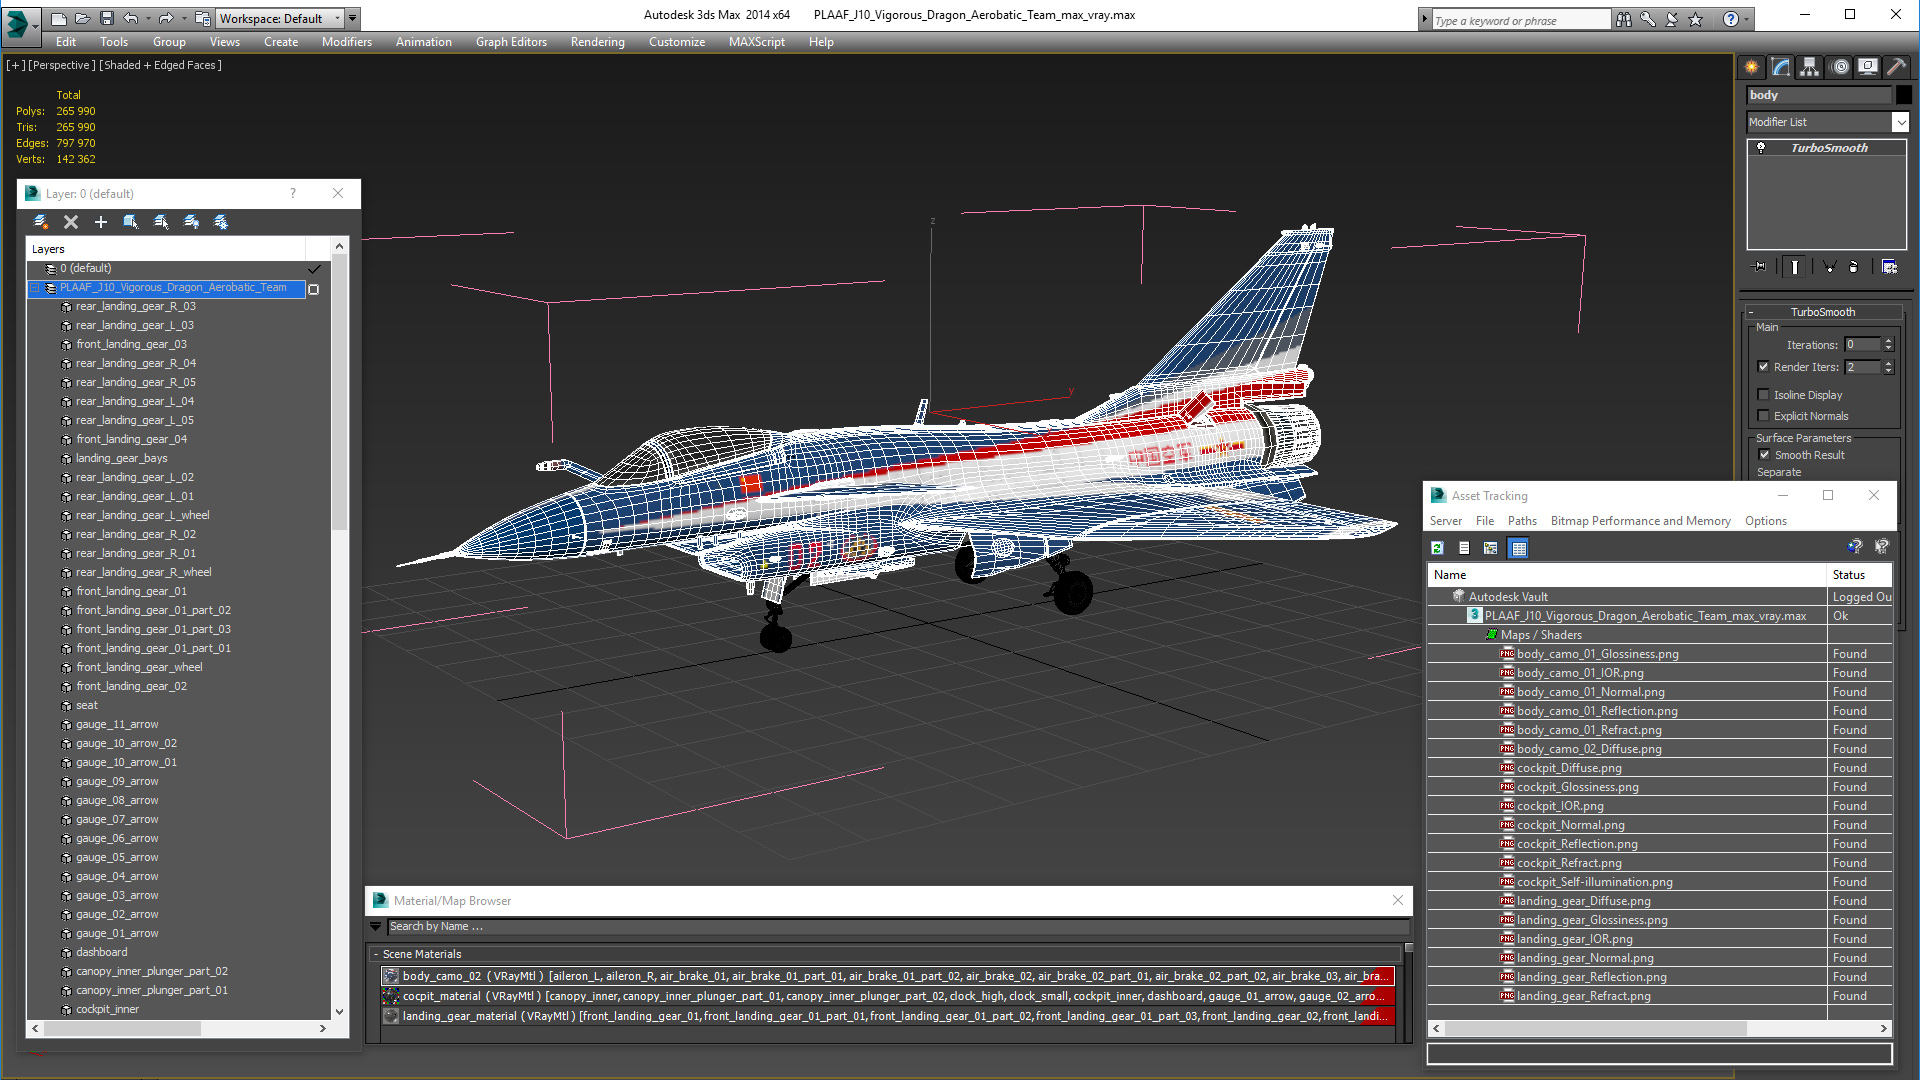Open Undo history dropdown arrow
This screenshot has height=1080, width=1920.
coord(149,18)
